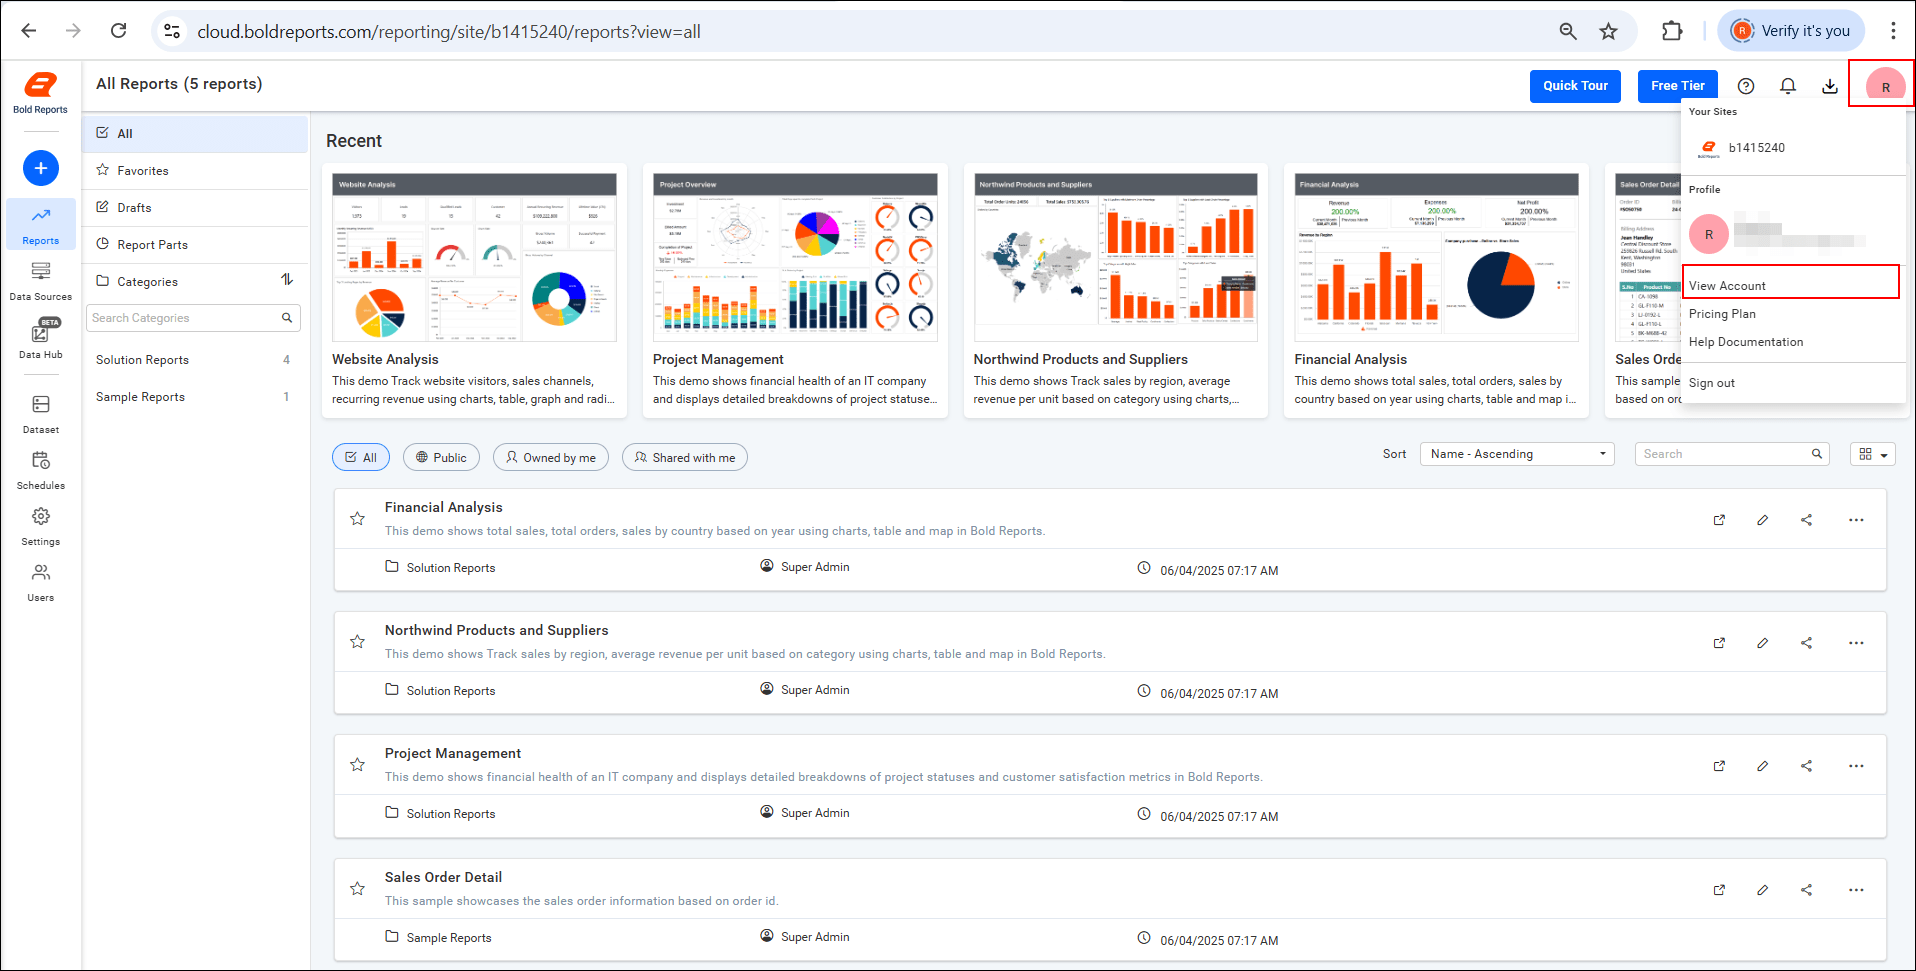The height and width of the screenshot is (971, 1916).
Task: Open more options for Sales Order Detail
Action: coord(1856,890)
